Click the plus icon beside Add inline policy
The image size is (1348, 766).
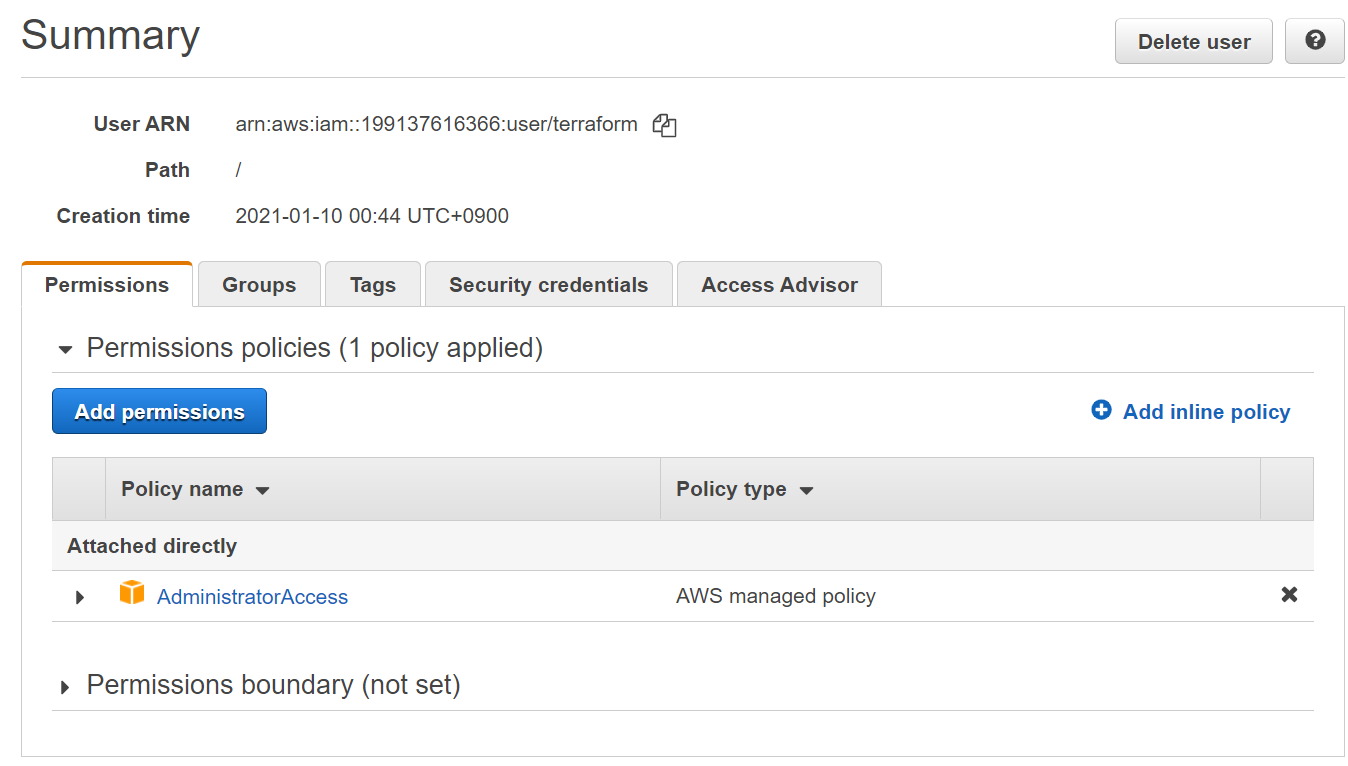[x=1101, y=410]
